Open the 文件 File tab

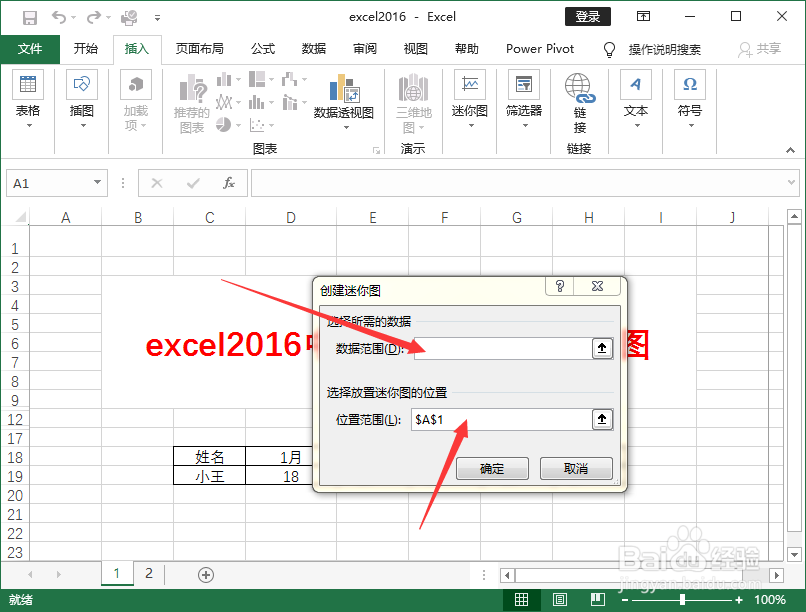30,49
